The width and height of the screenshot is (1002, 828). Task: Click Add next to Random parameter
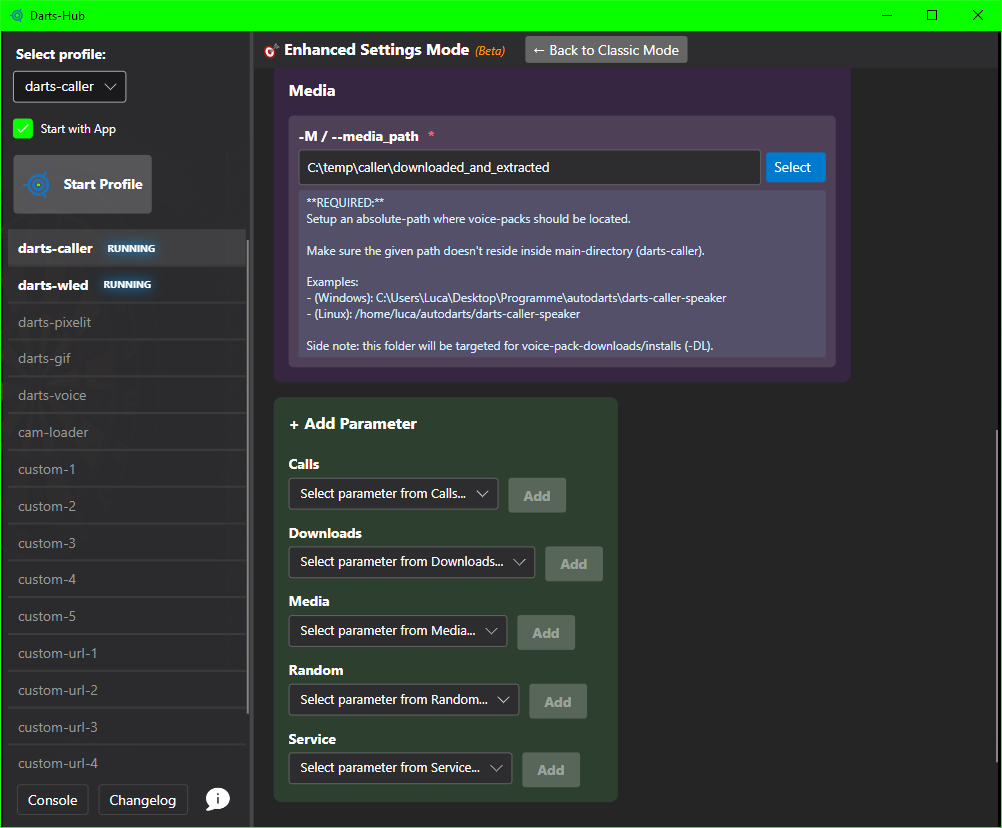click(557, 702)
